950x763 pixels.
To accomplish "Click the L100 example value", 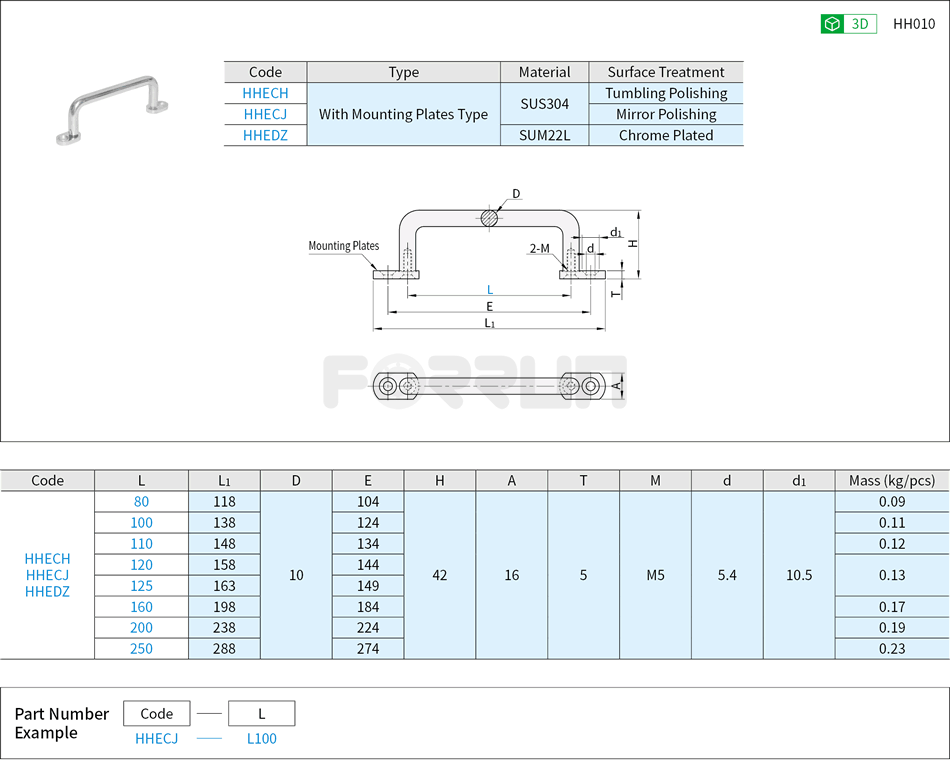I will 261,738.
